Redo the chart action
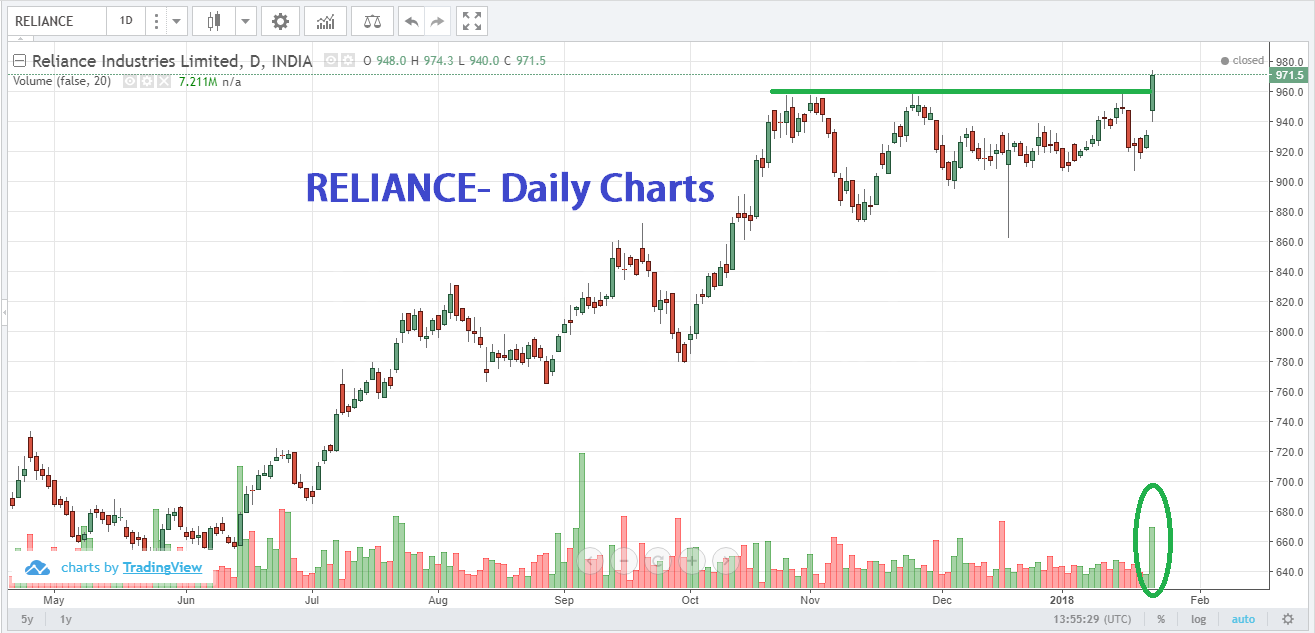 tap(436, 20)
